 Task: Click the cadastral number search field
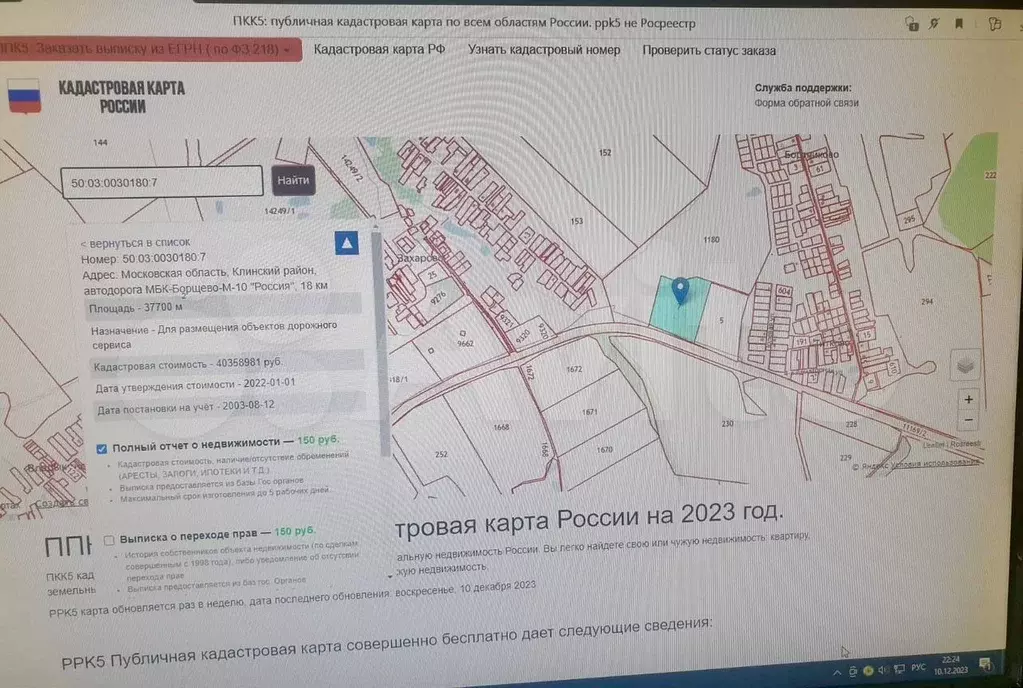162,182
